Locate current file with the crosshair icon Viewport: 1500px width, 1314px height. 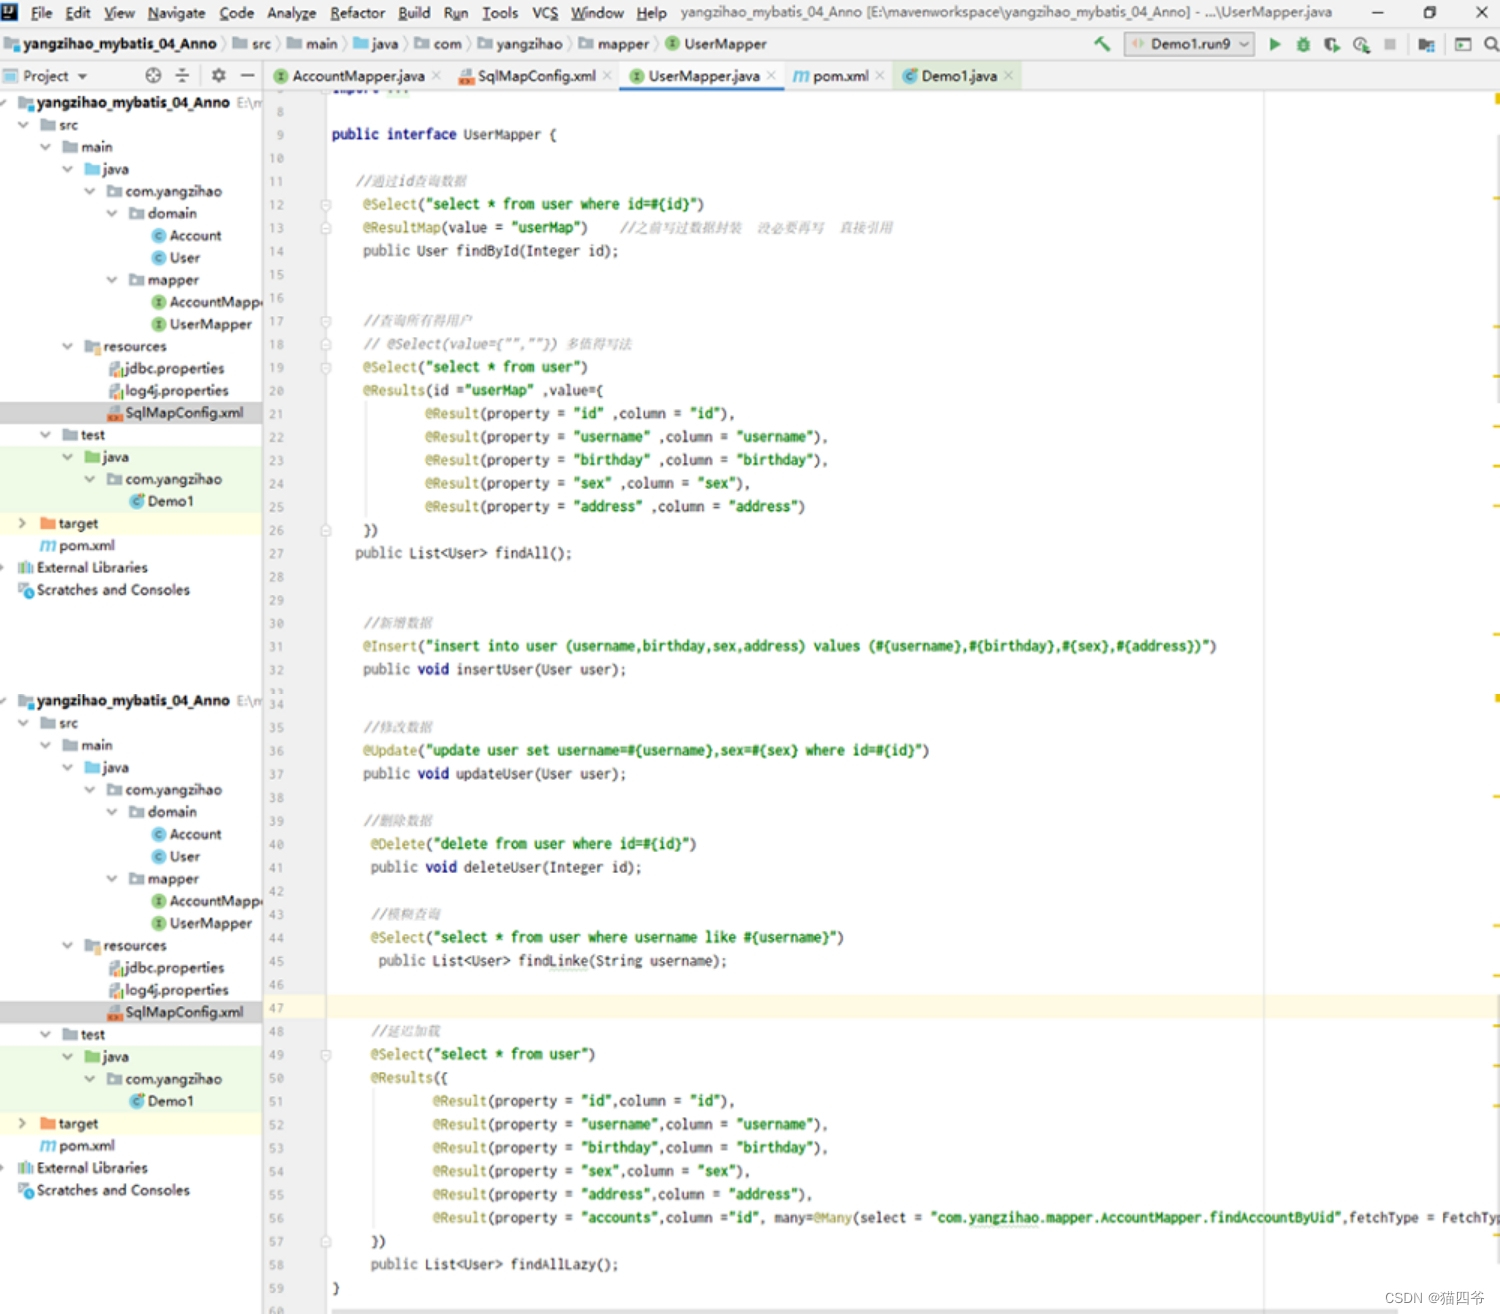click(x=153, y=76)
